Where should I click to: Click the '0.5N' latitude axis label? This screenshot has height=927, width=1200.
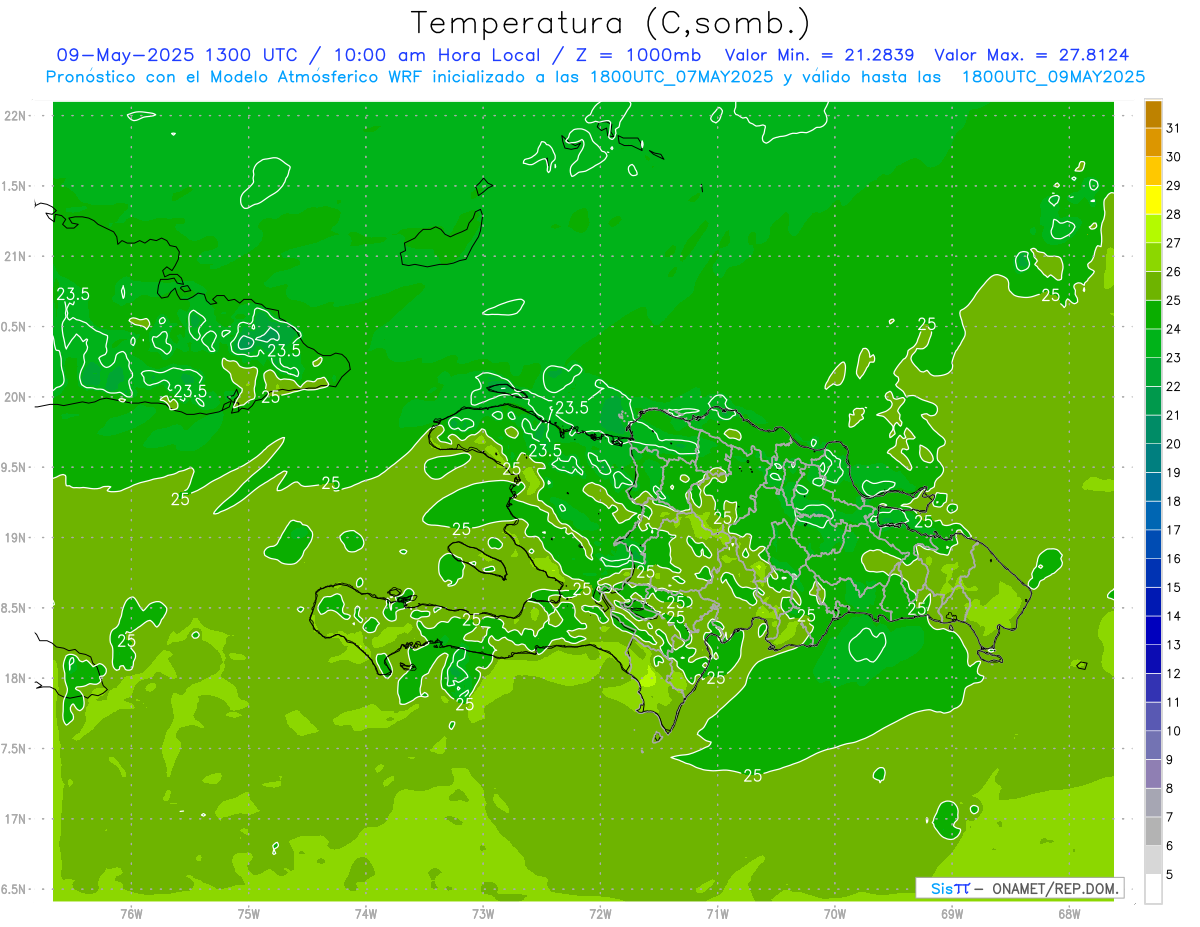[14, 327]
